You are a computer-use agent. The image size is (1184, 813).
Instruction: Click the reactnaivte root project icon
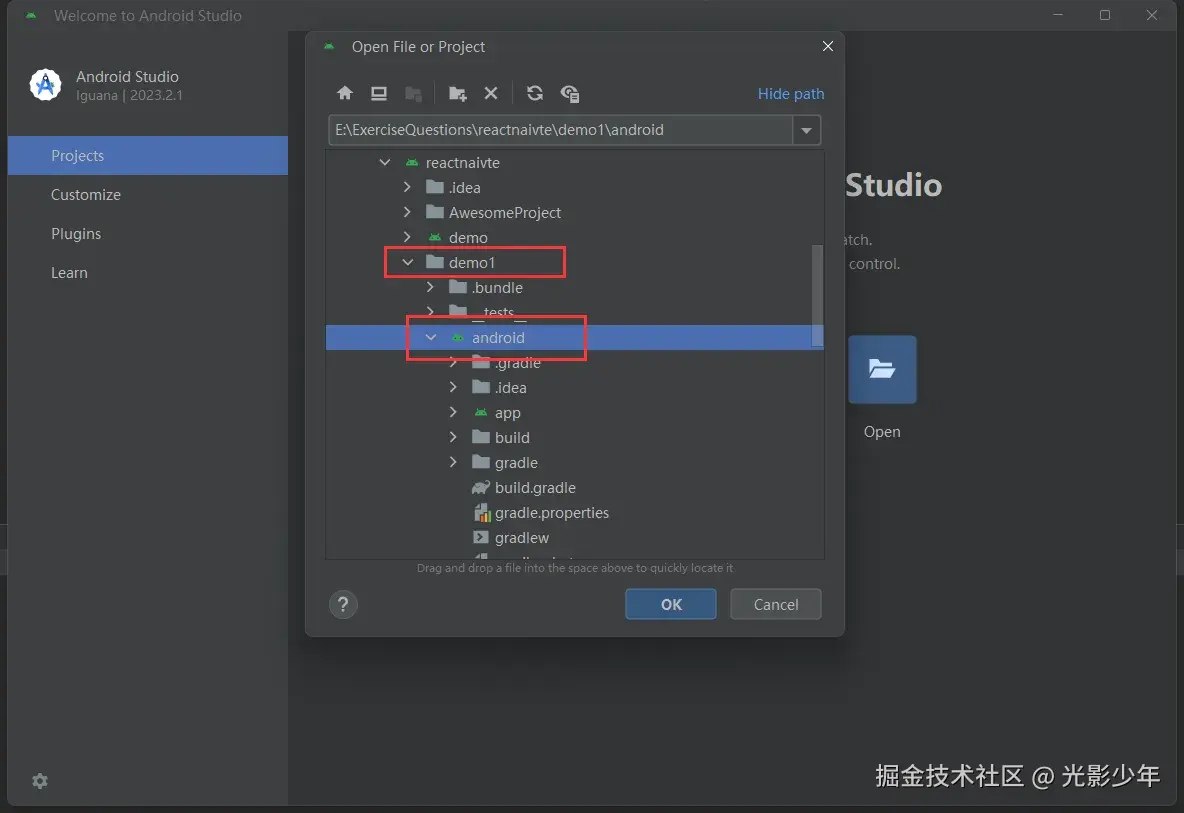coord(412,162)
